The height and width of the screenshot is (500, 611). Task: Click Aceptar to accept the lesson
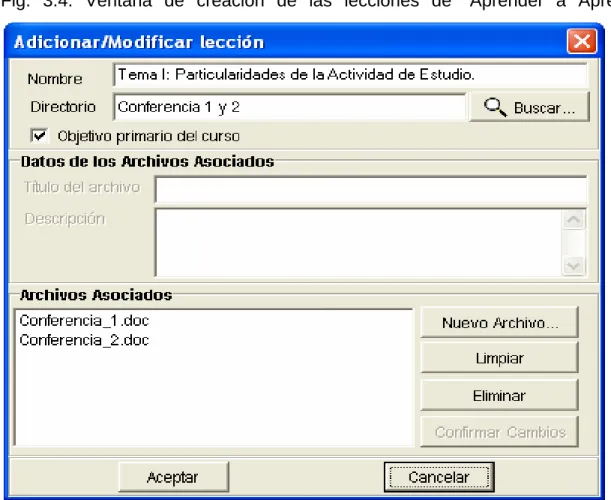tap(173, 477)
